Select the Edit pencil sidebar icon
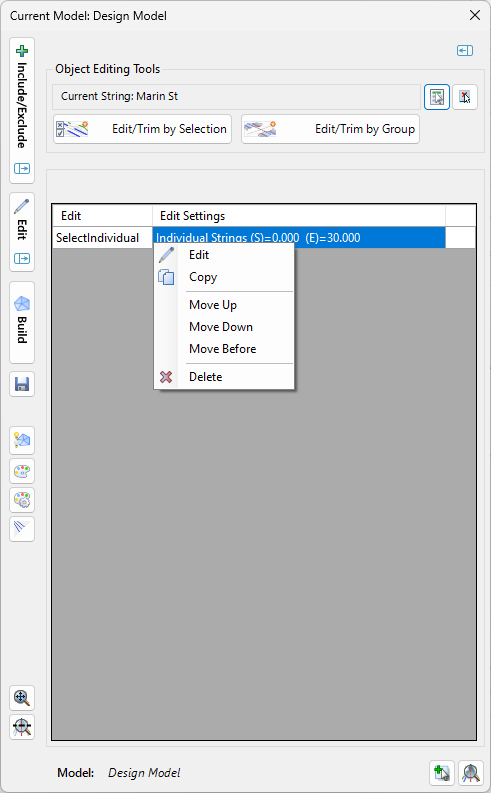 (22, 206)
